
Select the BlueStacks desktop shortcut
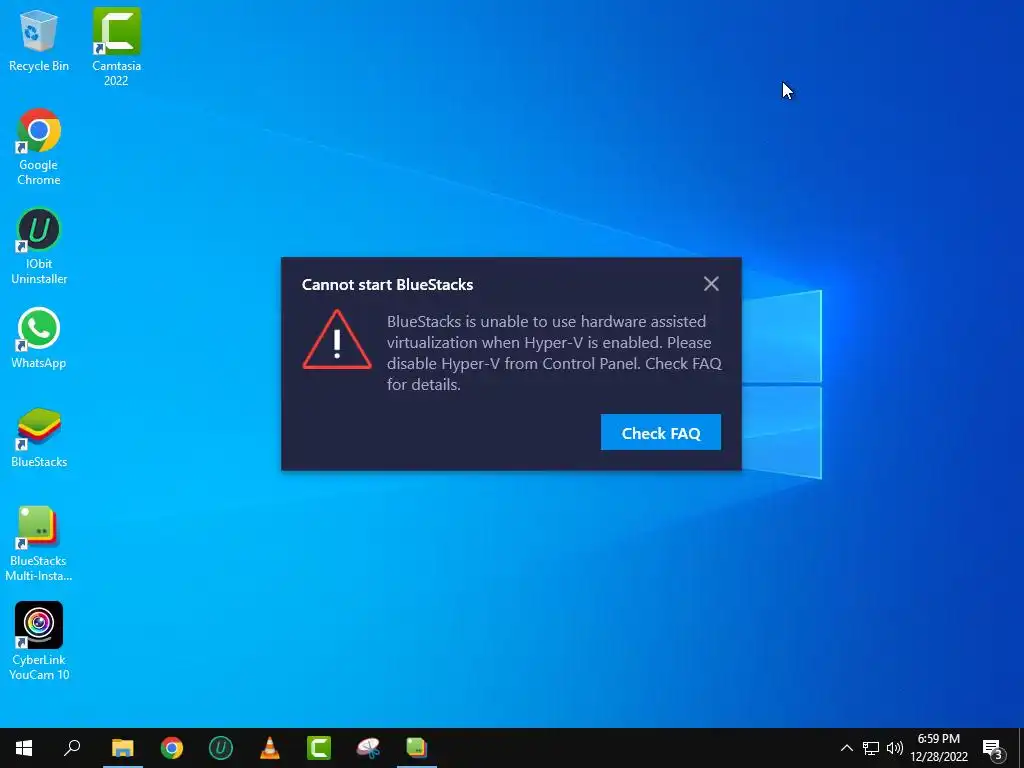tap(39, 437)
